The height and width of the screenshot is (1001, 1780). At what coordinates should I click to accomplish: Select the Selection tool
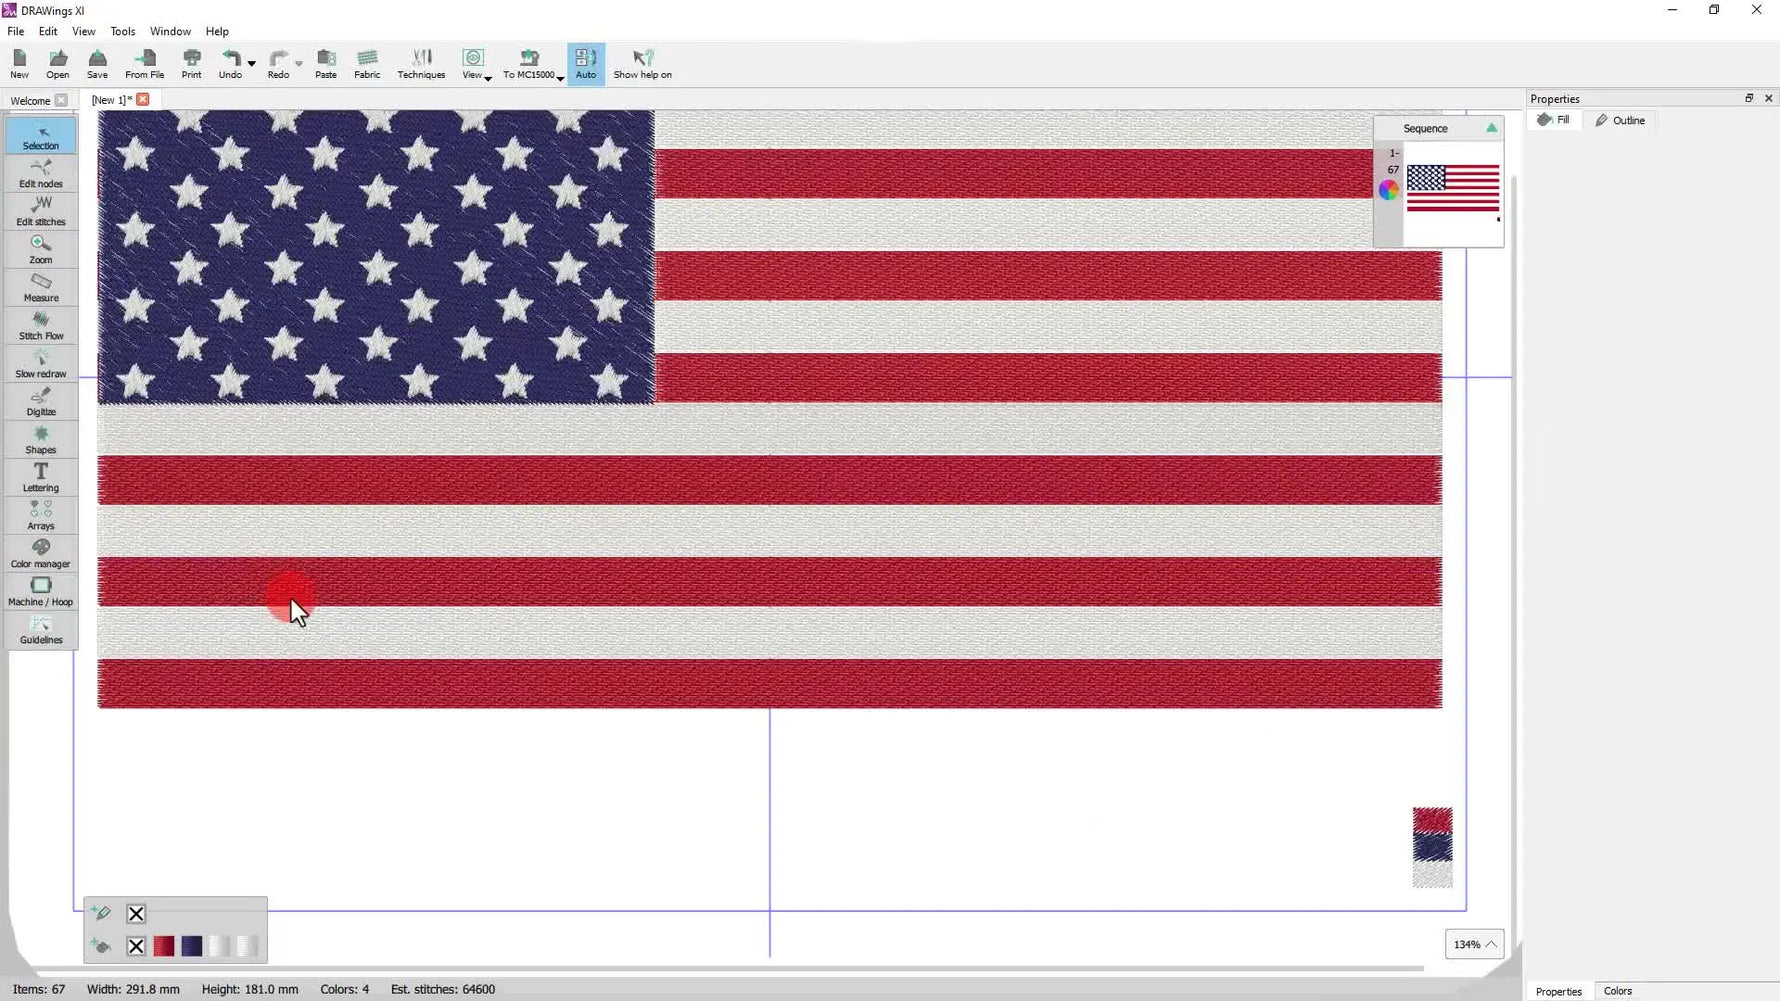click(x=41, y=135)
